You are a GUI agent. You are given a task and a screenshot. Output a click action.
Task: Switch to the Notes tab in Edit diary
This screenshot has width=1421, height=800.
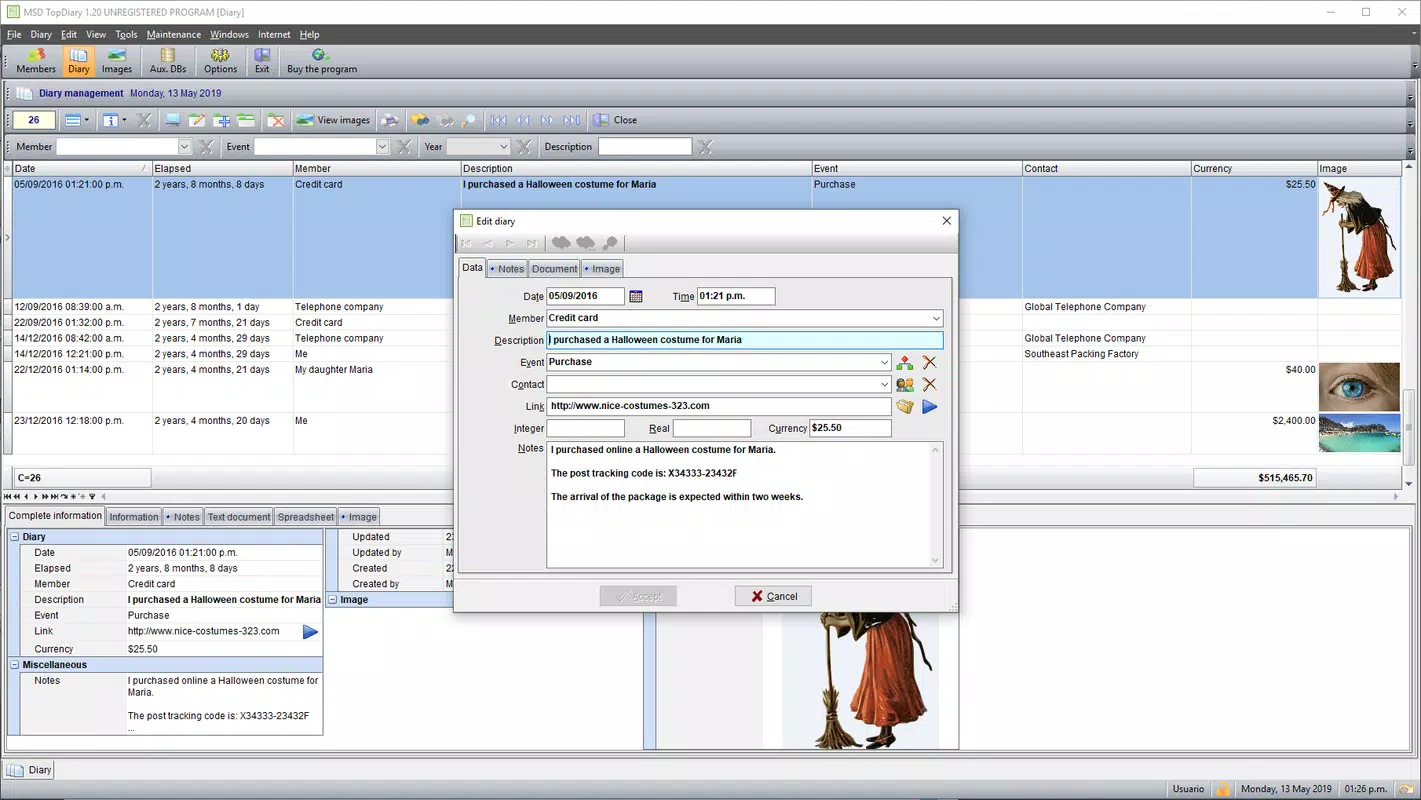click(507, 269)
